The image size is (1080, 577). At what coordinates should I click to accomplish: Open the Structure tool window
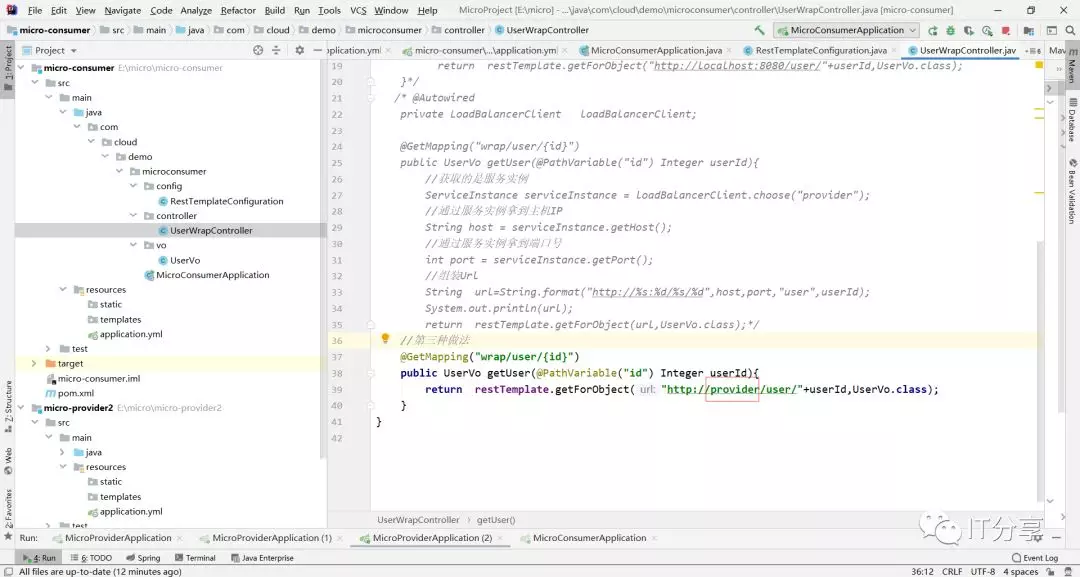[x=8, y=406]
